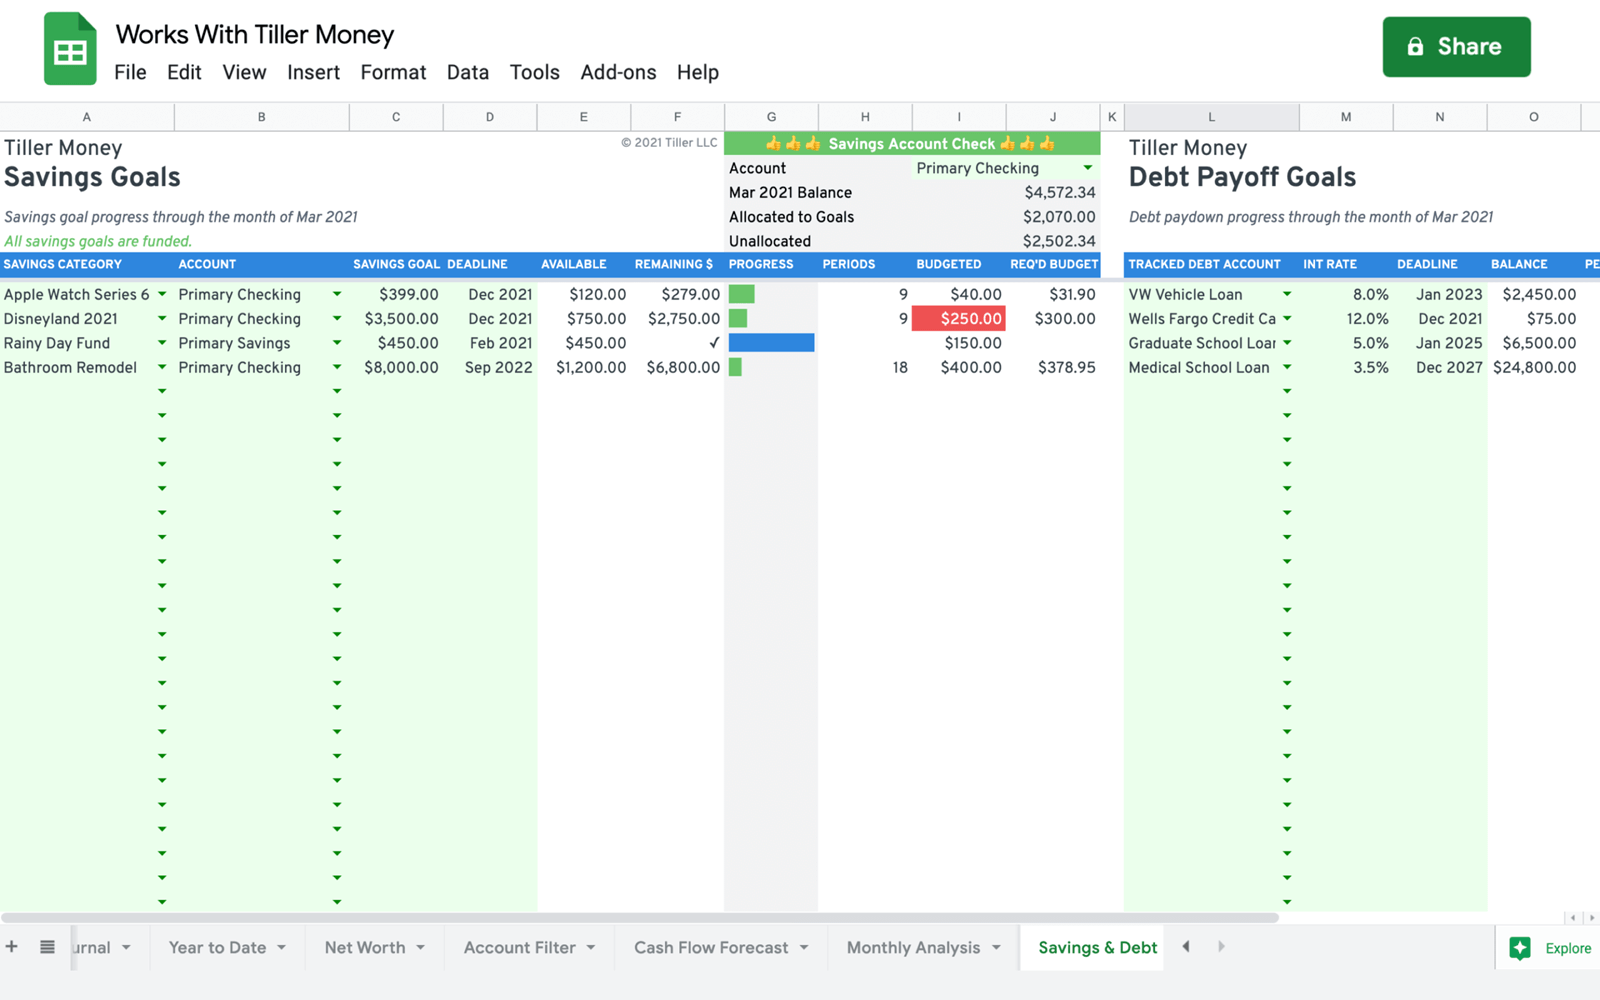Open the Tools menu

pos(535,72)
